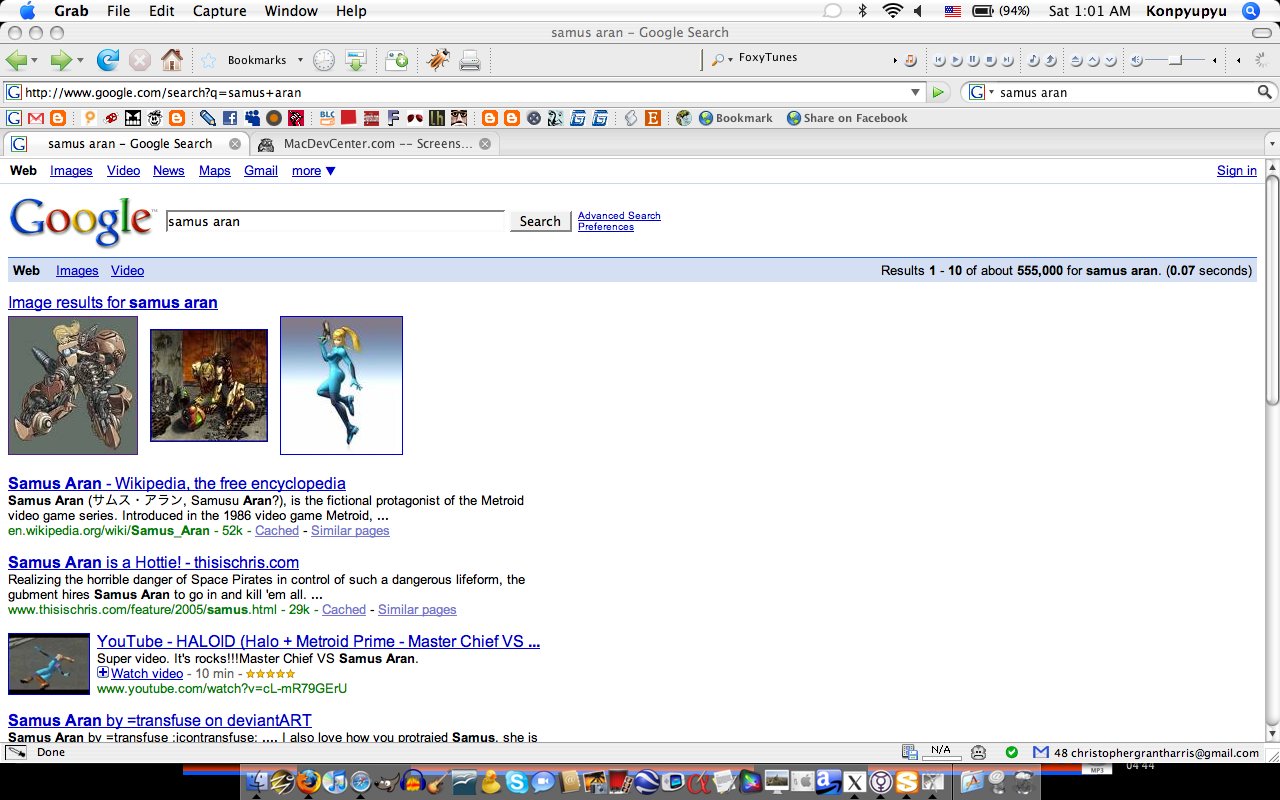This screenshot has height=800, width=1280.
Task: Open the Etsy orange E bookmark
Action: point(653,118)
